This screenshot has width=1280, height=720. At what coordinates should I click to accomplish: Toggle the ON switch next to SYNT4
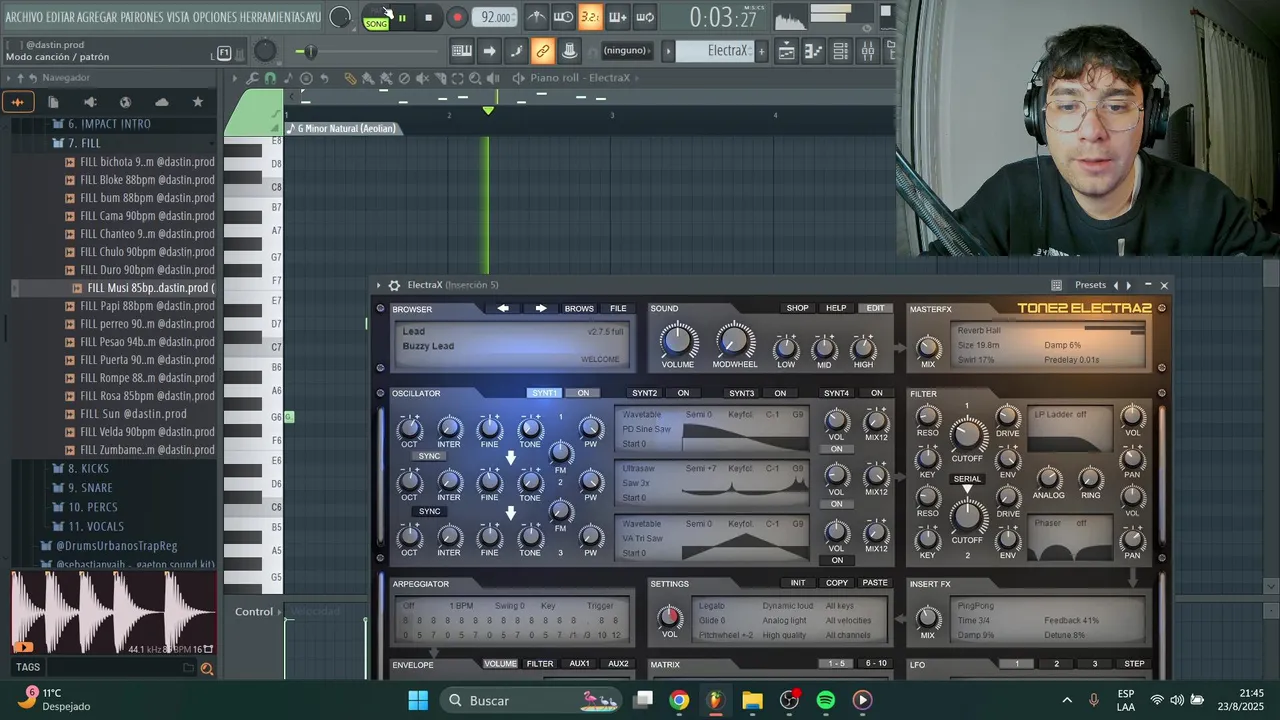coord(876,393)
